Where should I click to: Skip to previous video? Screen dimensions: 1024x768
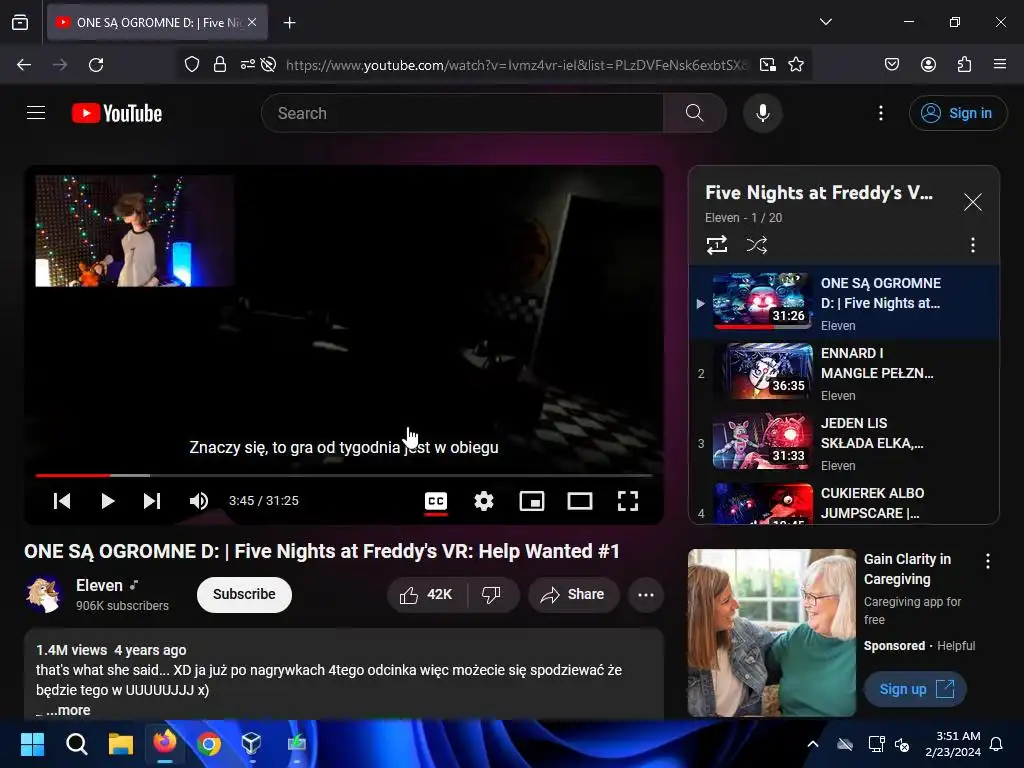coord(62,501)
